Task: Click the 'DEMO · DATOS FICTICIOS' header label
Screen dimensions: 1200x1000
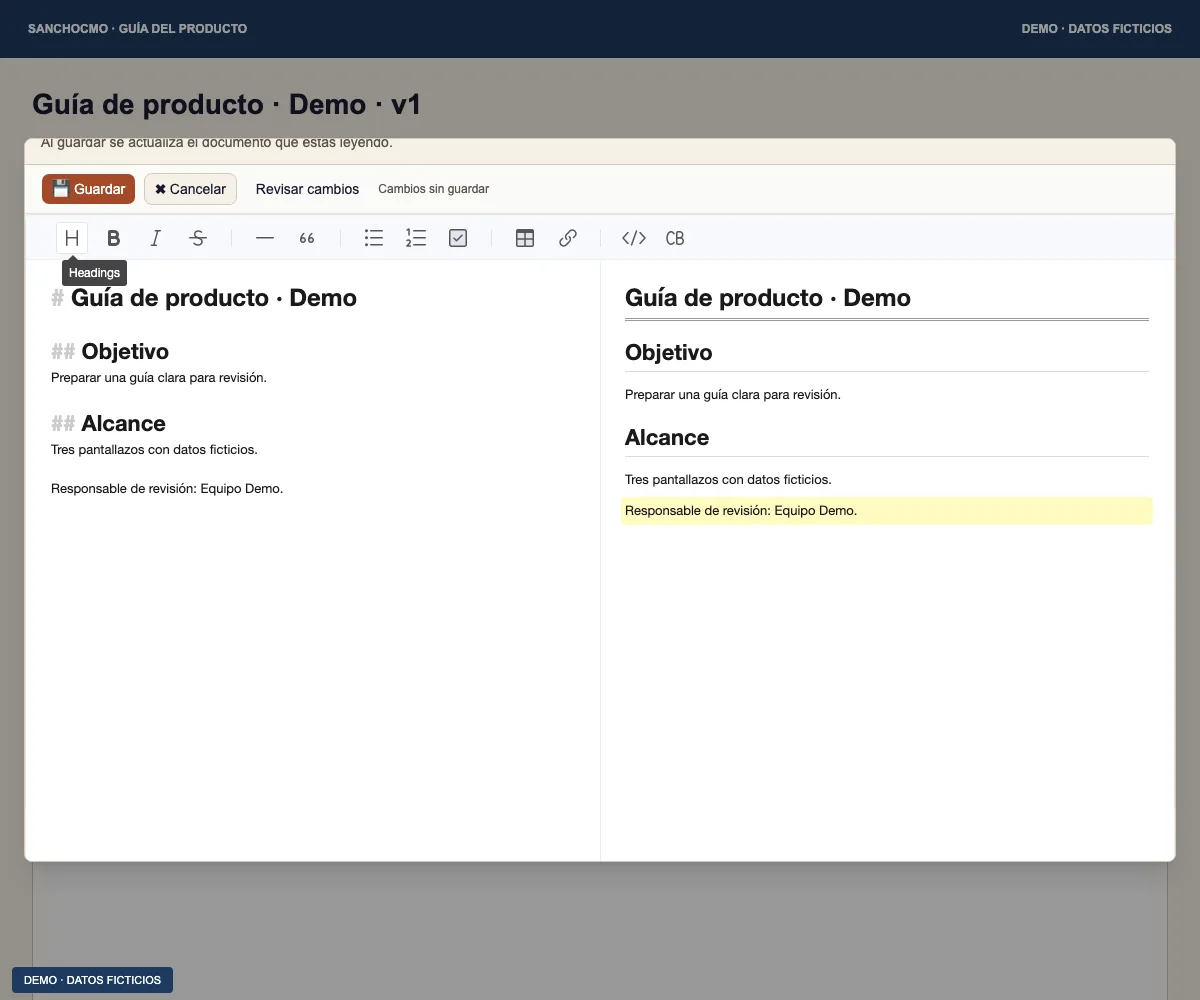Action: [x=1097, y=29]
